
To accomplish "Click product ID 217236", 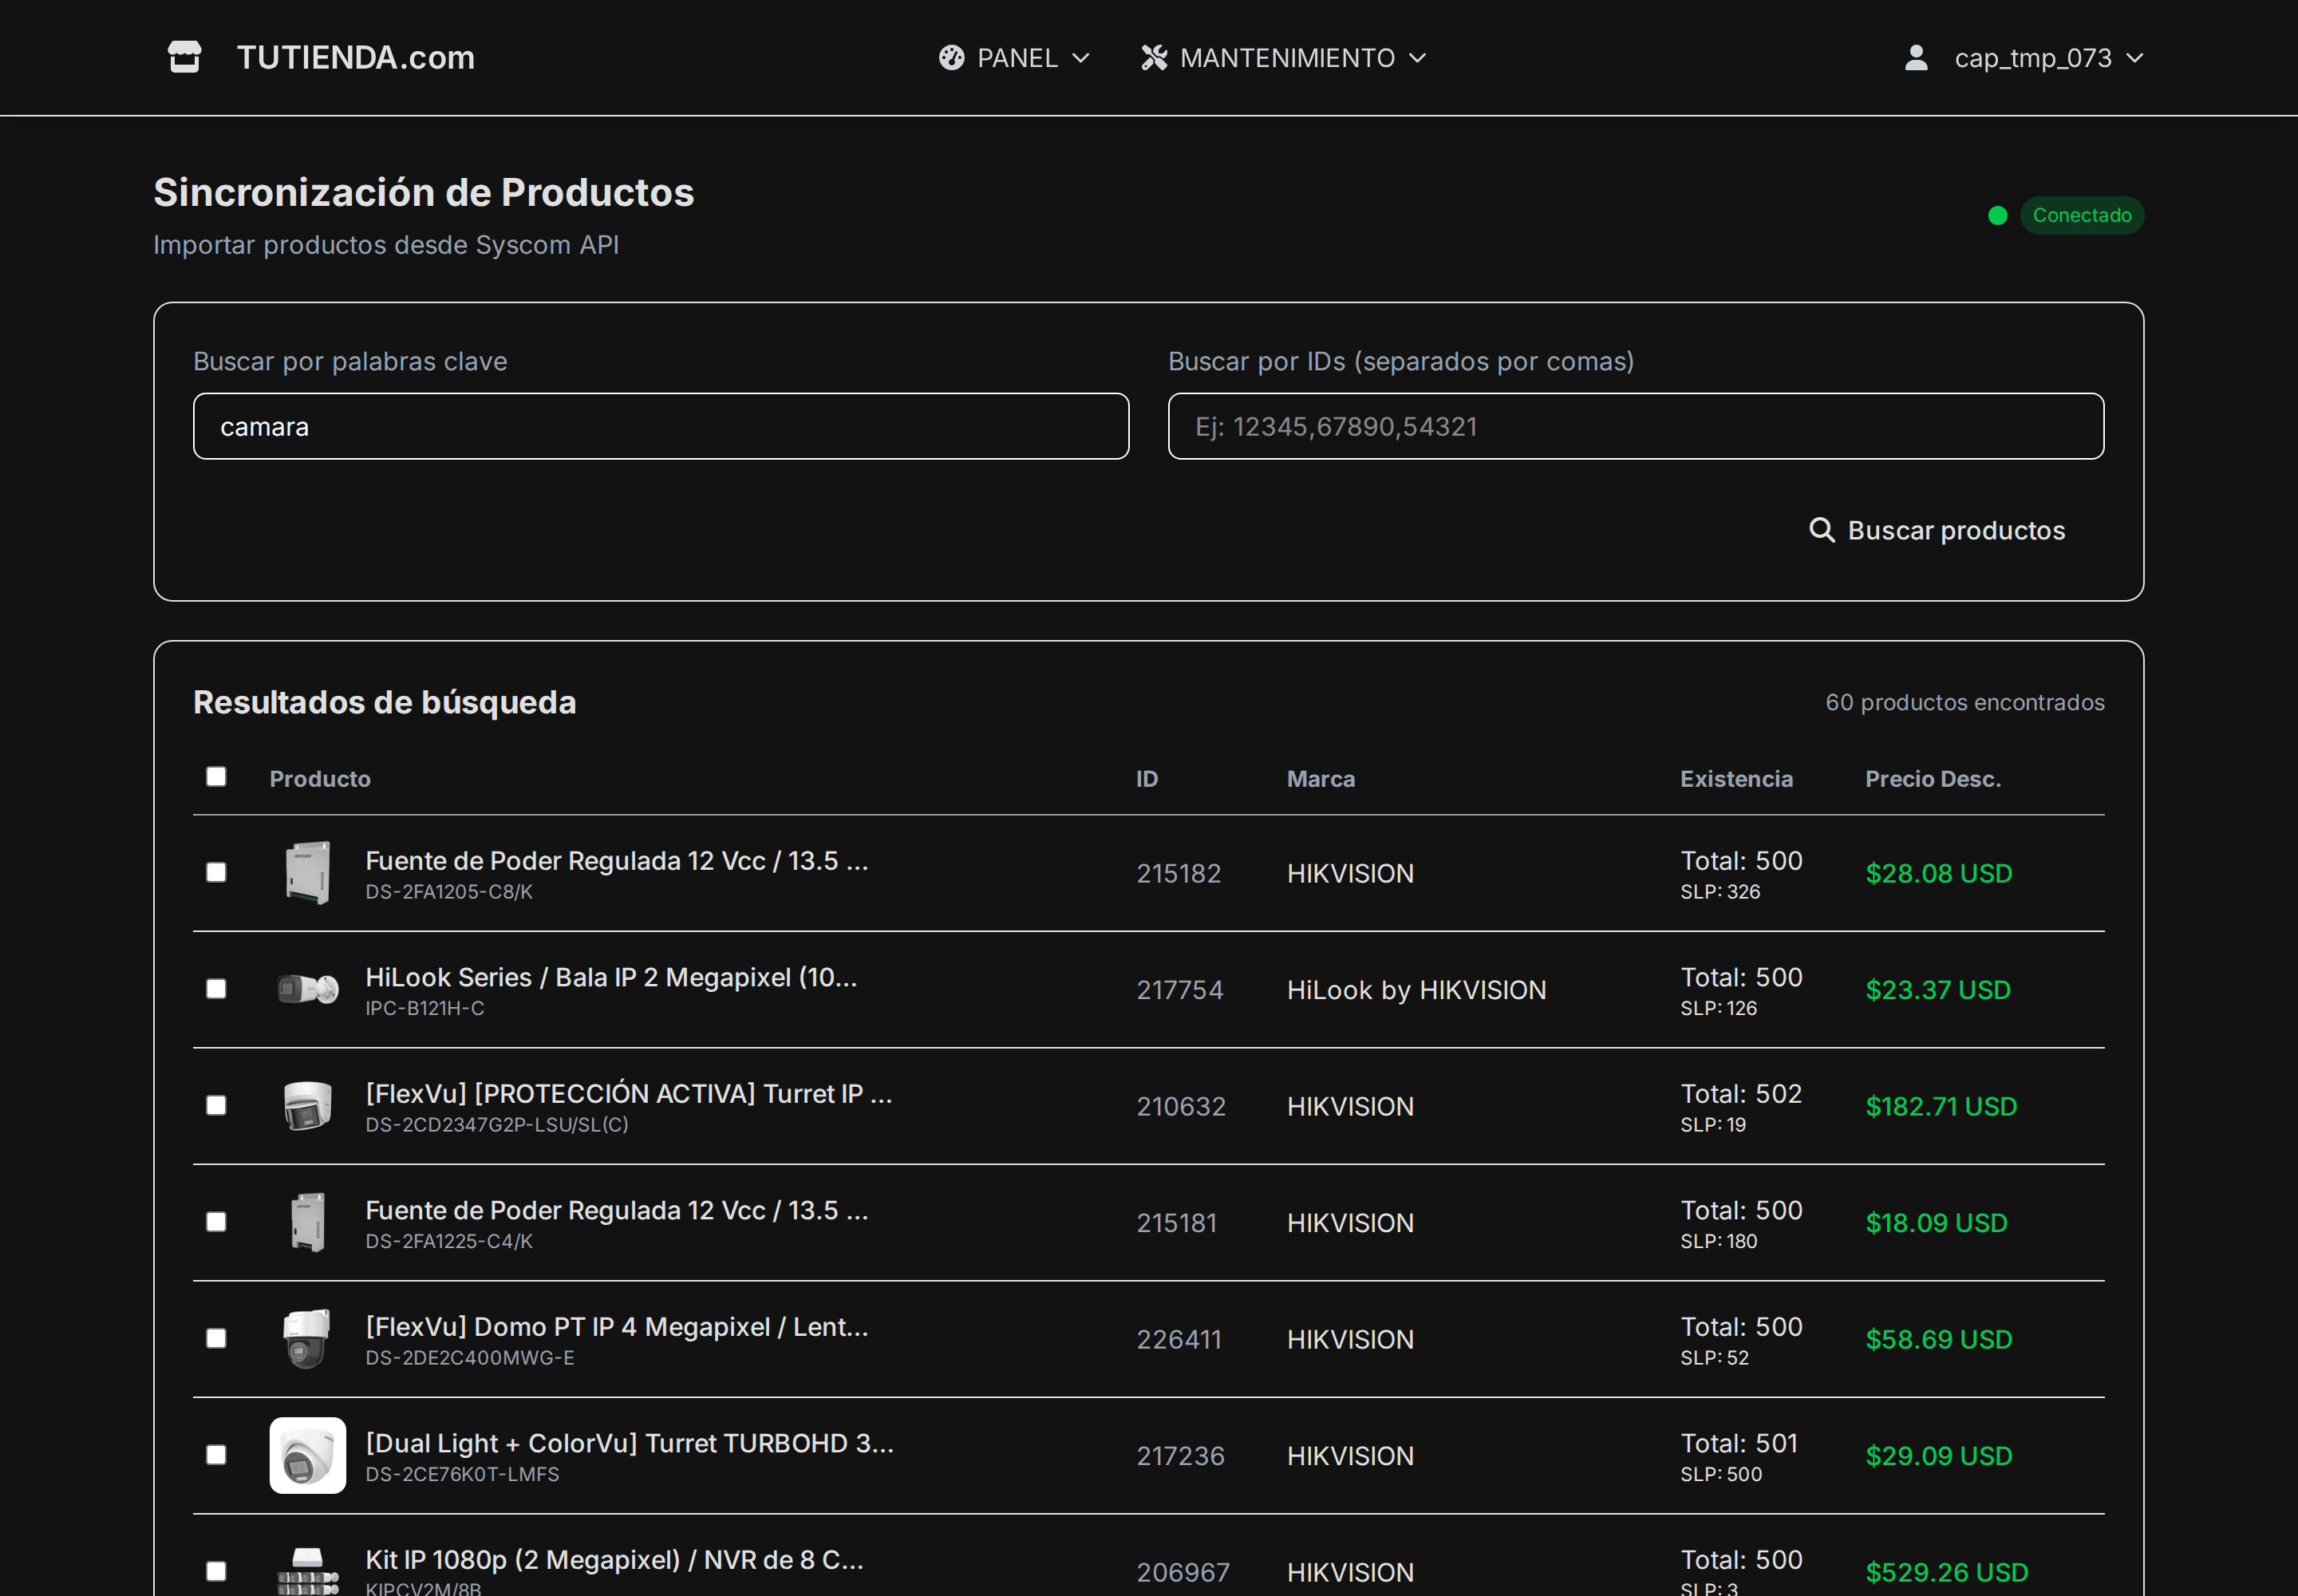I will [1181, 1456].
